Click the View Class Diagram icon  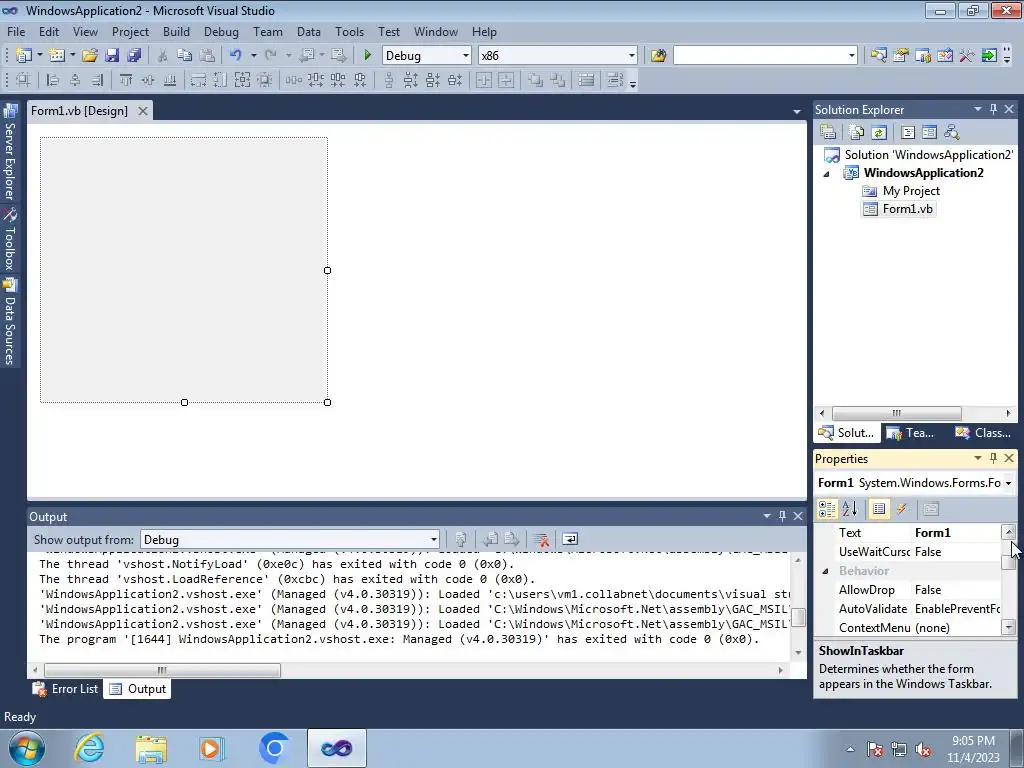click(952, 133)
